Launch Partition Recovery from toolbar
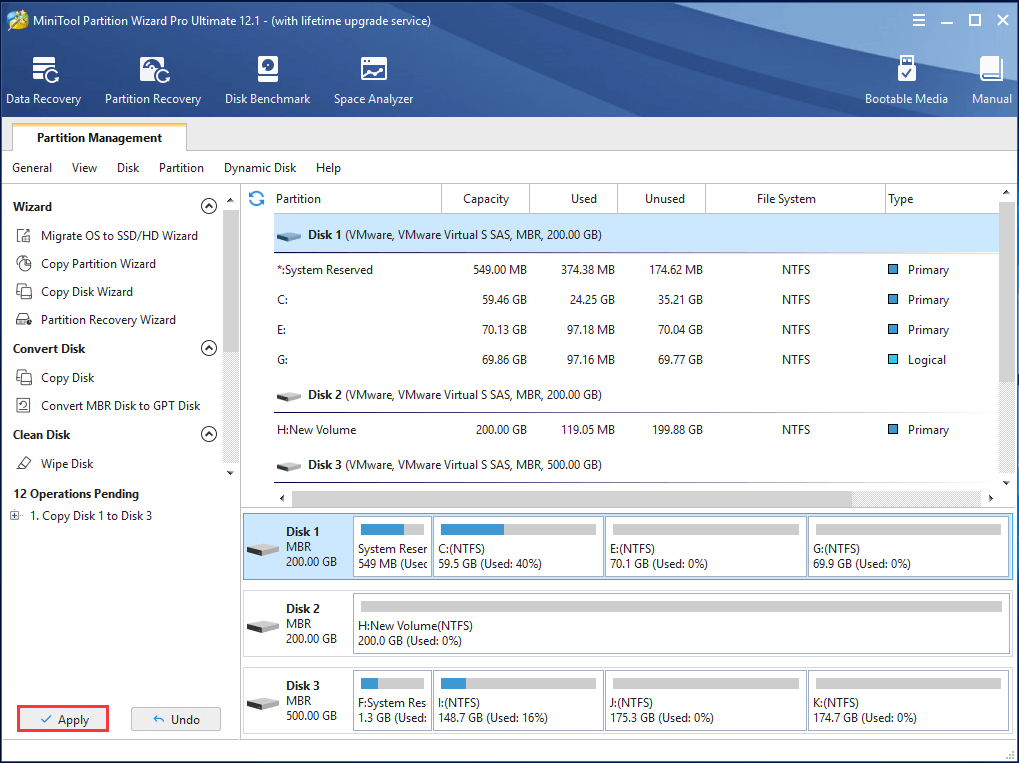The image size is (1019, 763). (x=153, y=81)
